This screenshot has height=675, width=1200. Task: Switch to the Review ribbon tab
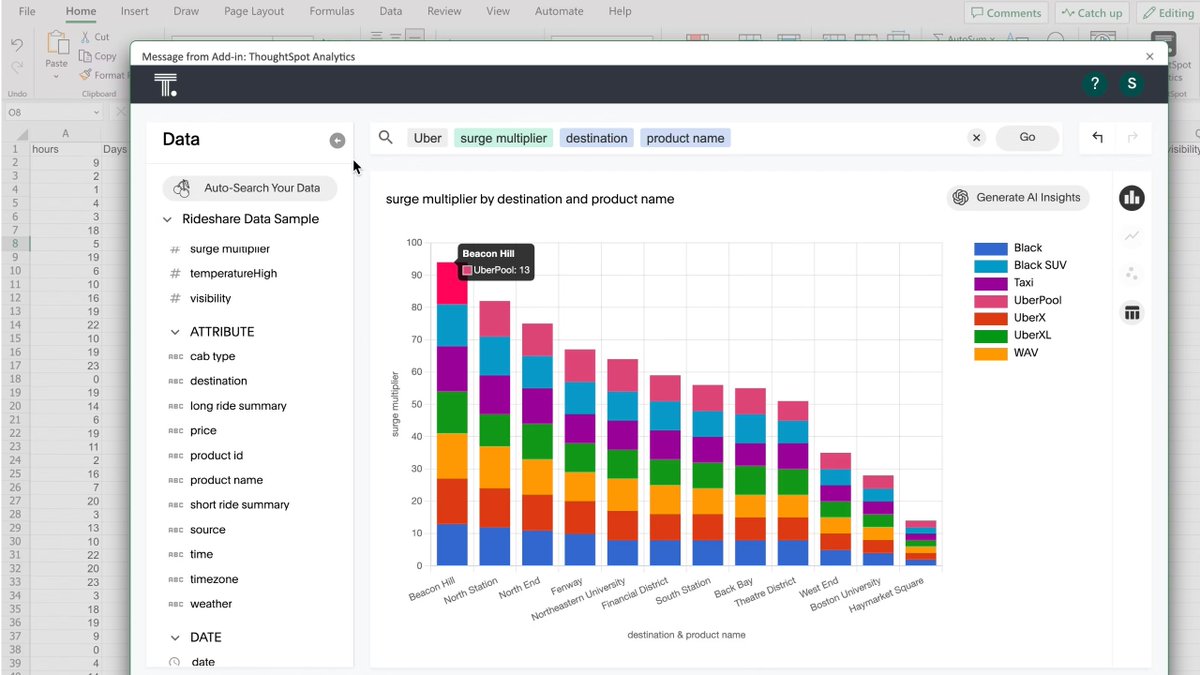coord(445,12)
